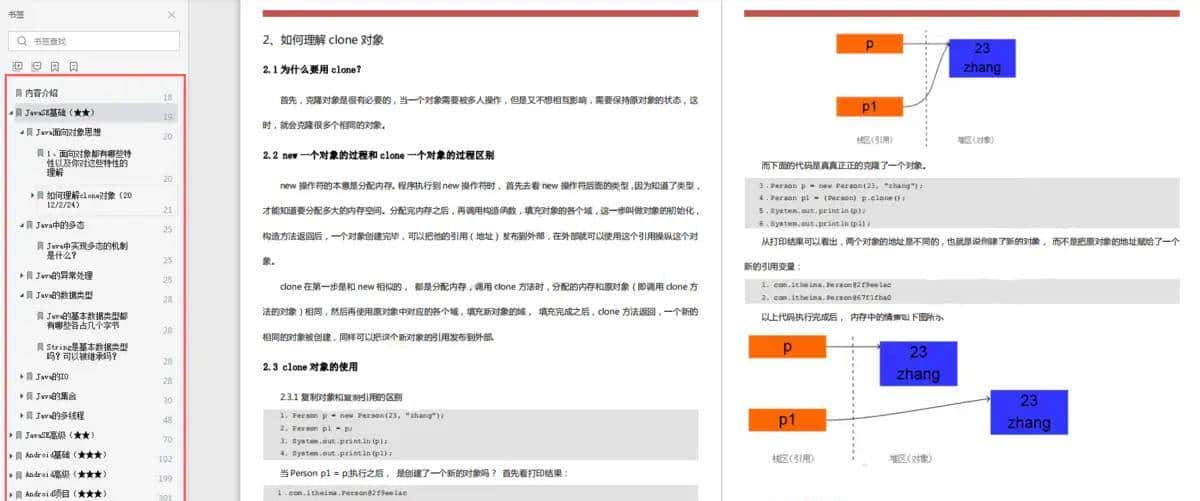Open the Android项目（★★★） bookmark
Image resolution: width=1200 pixels, height=501 pixels.
[x=65, y=493]
